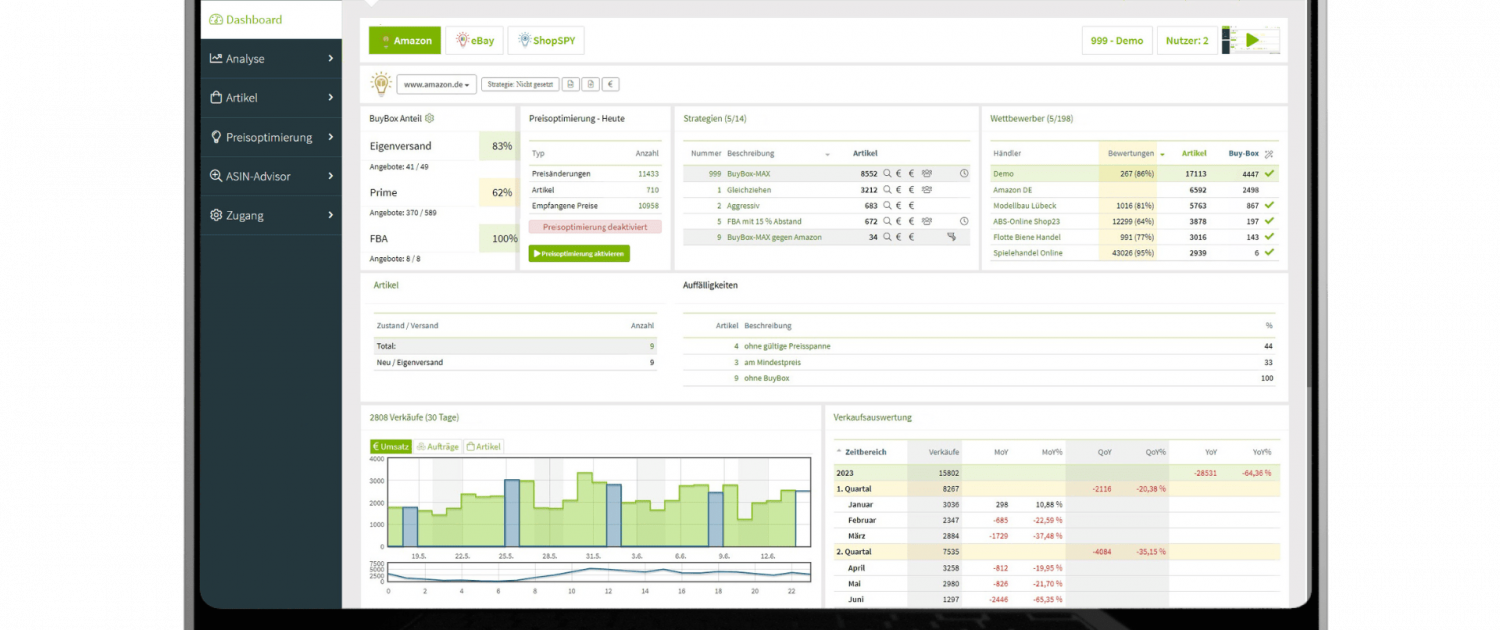
Task: Click the Preisänderungen count 11433
Action: coord(648,173)
